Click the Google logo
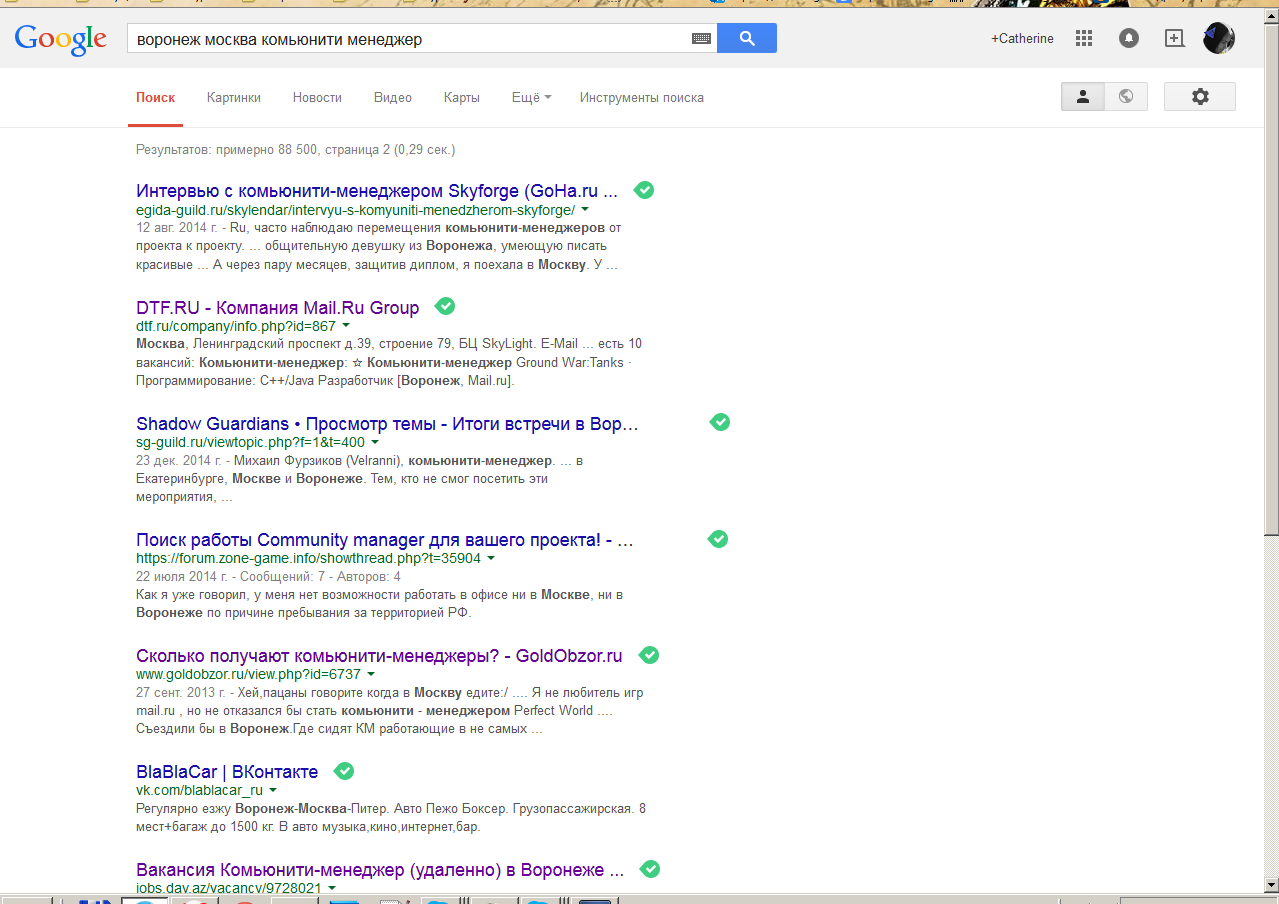 [x=60, y=38]
